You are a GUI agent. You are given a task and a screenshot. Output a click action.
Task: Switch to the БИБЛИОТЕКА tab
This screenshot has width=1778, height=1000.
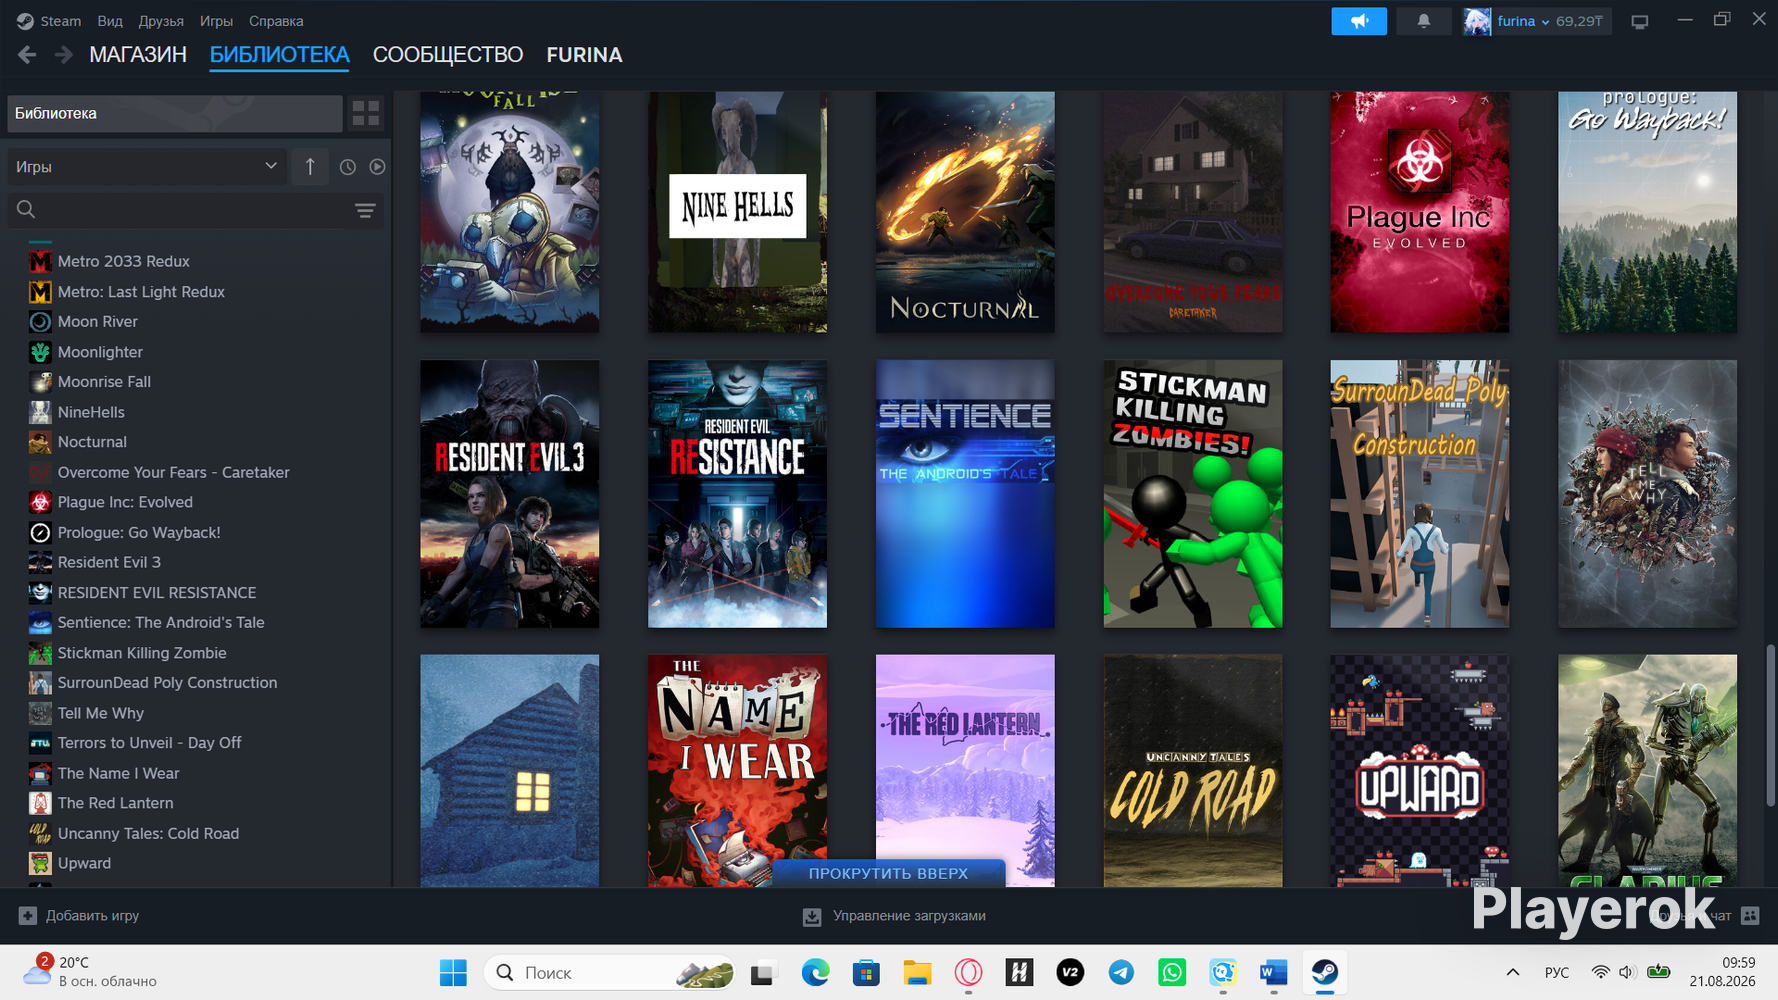click(x=280, y=55)
